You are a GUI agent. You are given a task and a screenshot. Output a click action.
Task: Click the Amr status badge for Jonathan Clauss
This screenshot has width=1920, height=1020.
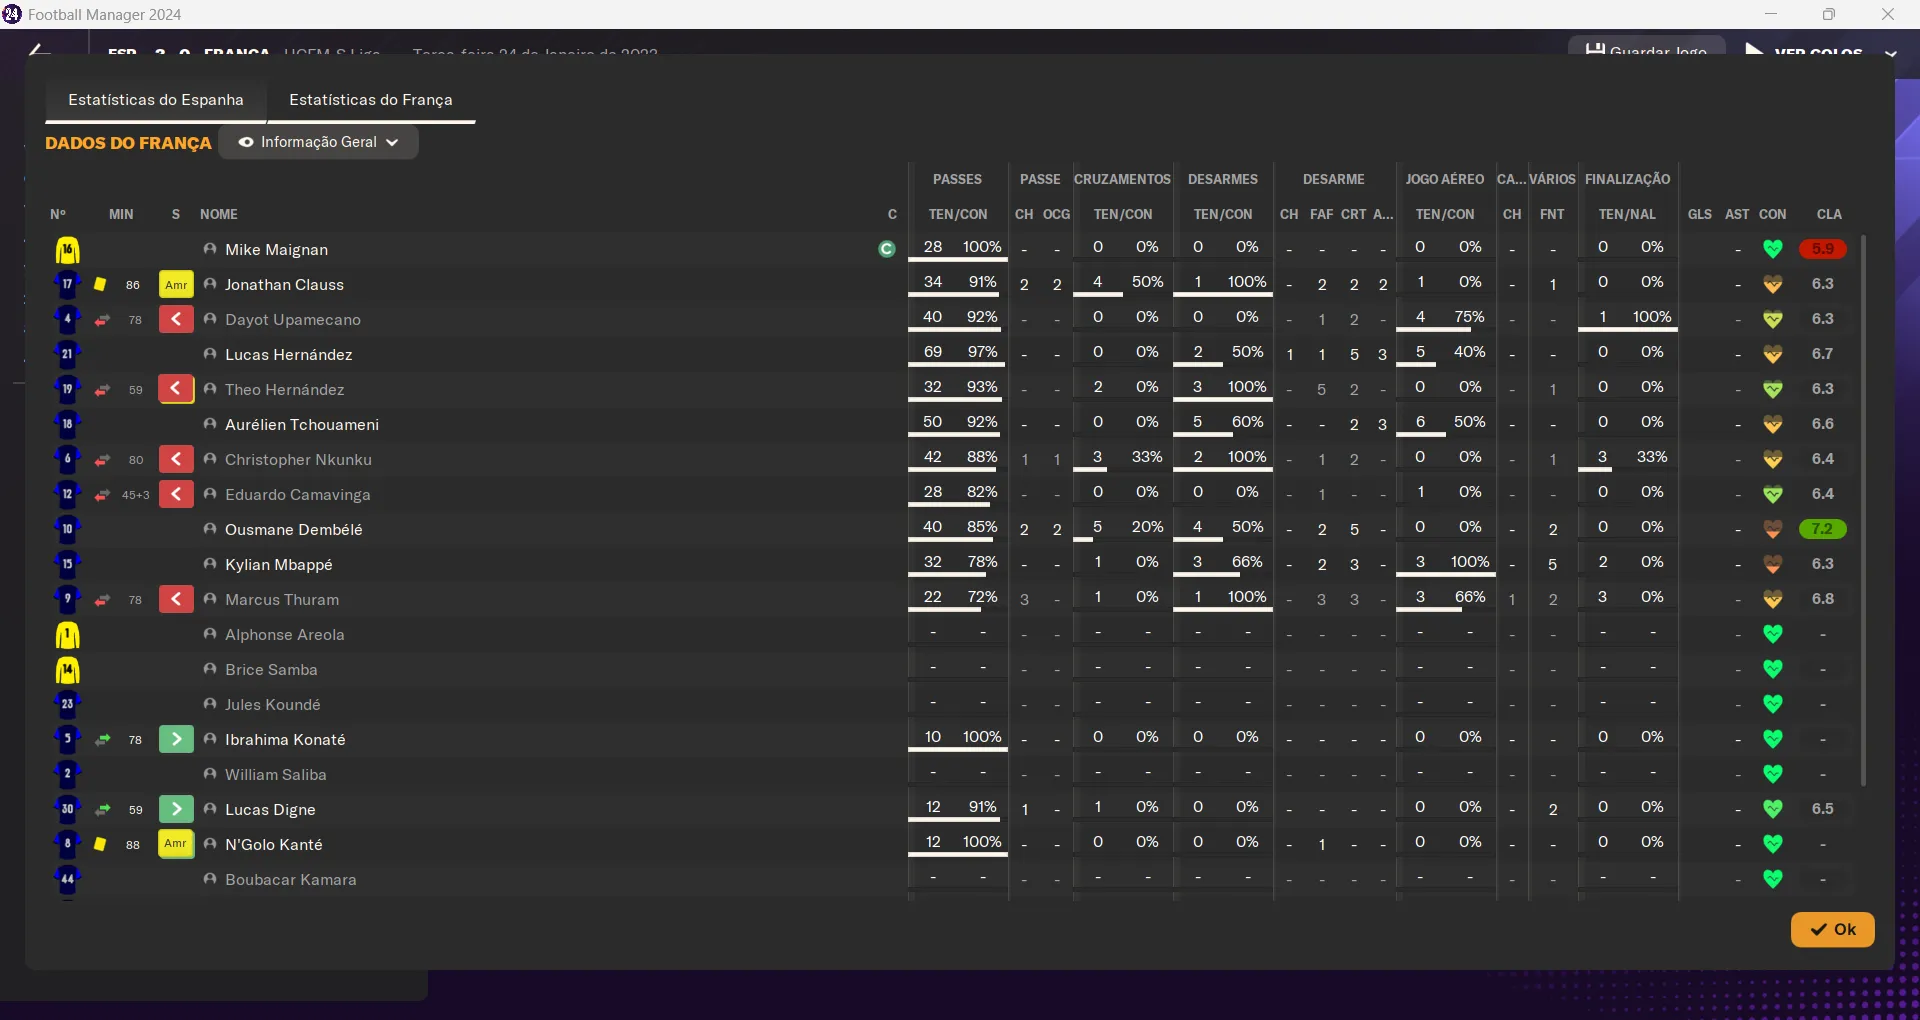176,285
